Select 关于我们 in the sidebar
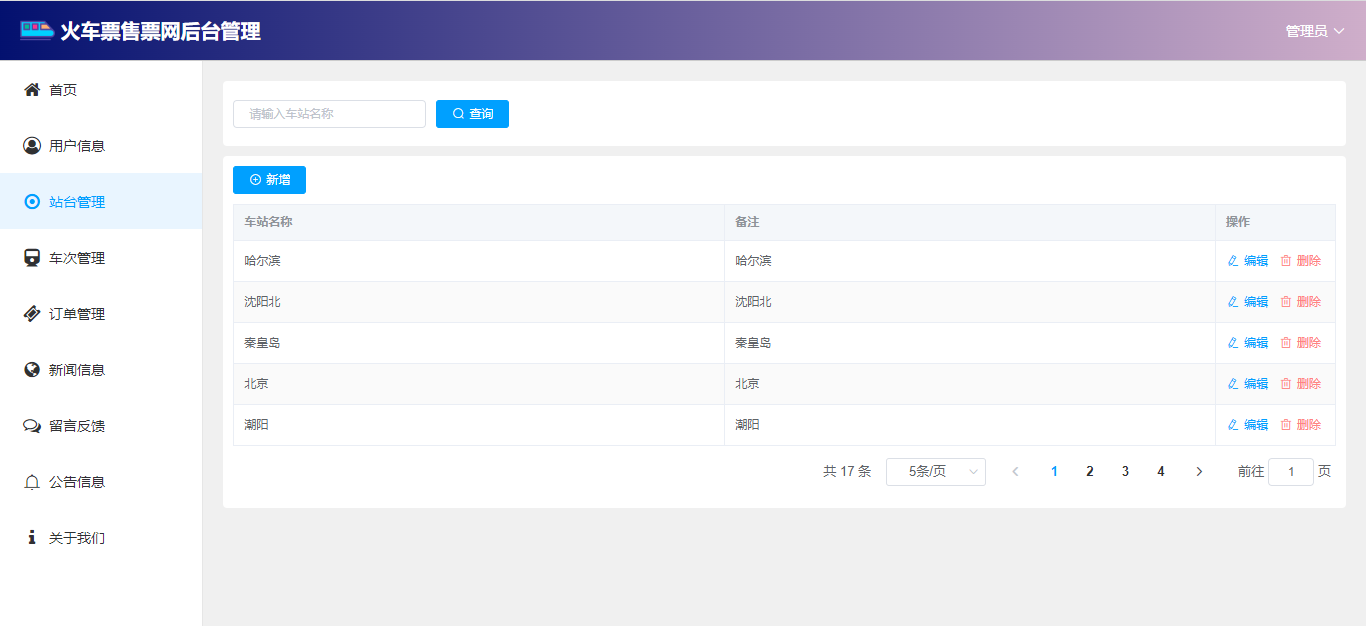Viewport: 1366px width, 626px height. point(77,538)
